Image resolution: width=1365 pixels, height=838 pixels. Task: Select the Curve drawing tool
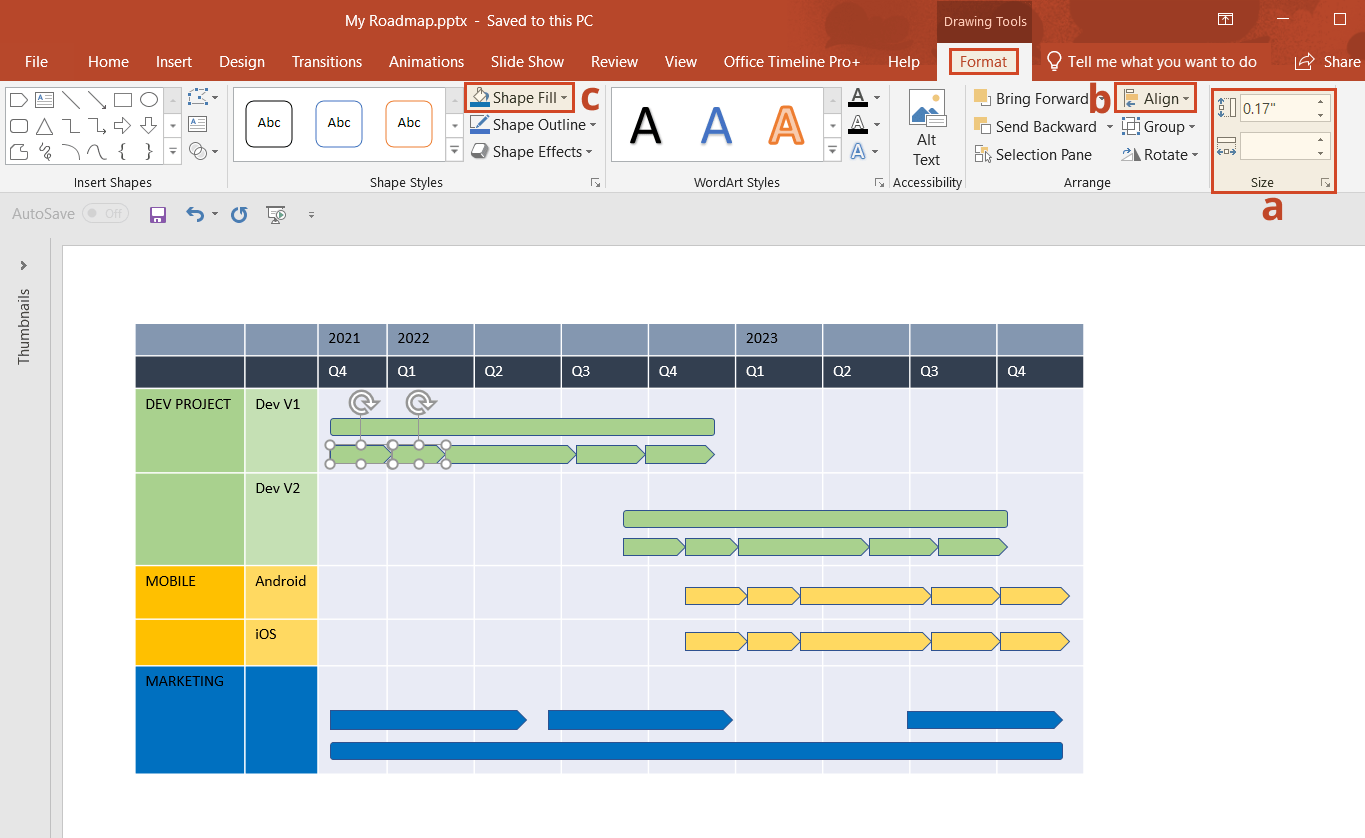[71, 151]
